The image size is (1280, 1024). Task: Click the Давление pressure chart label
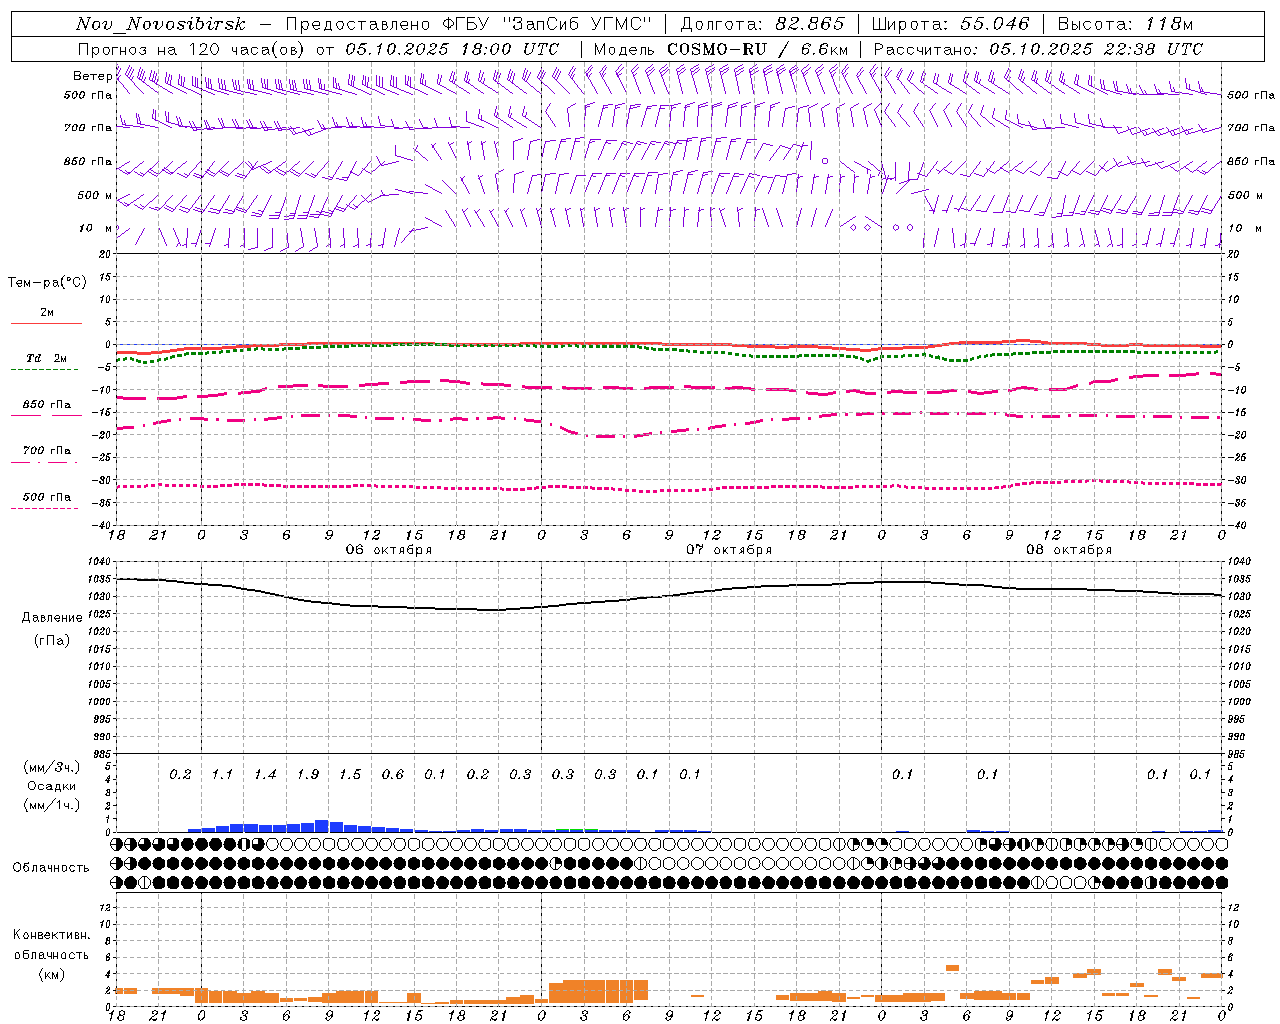pyautogui.click(x=52, y=618)
